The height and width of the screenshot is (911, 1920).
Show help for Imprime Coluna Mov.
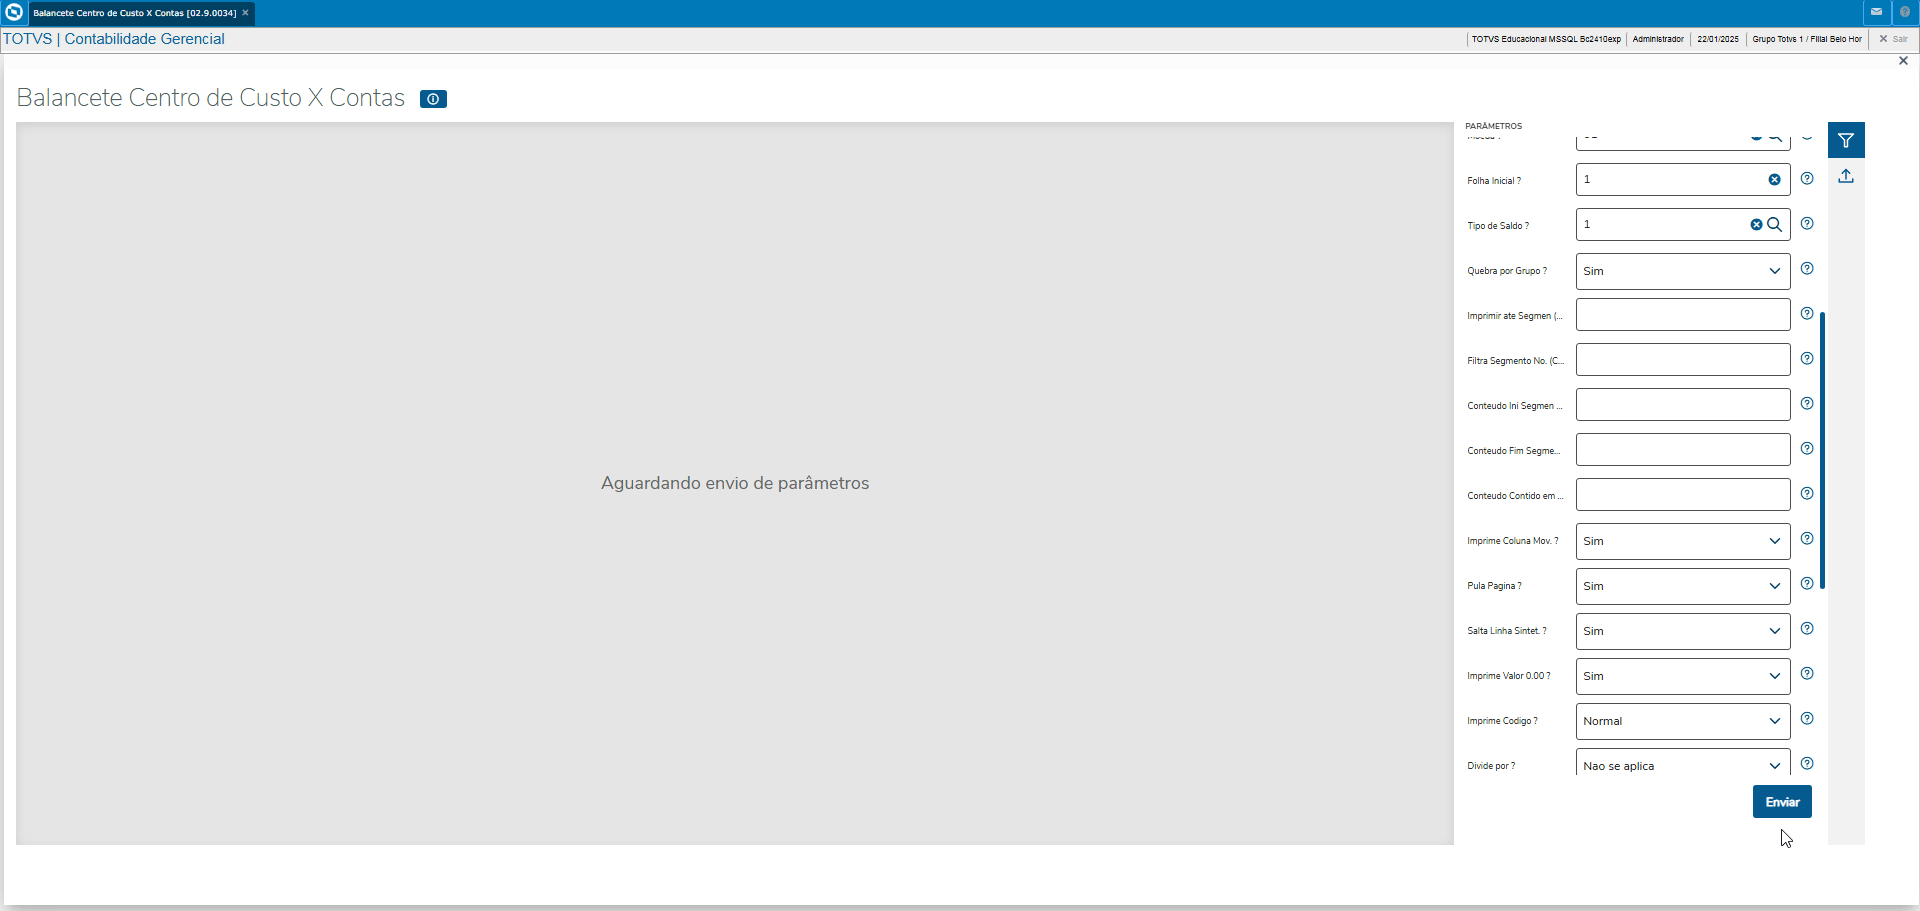1807,539
